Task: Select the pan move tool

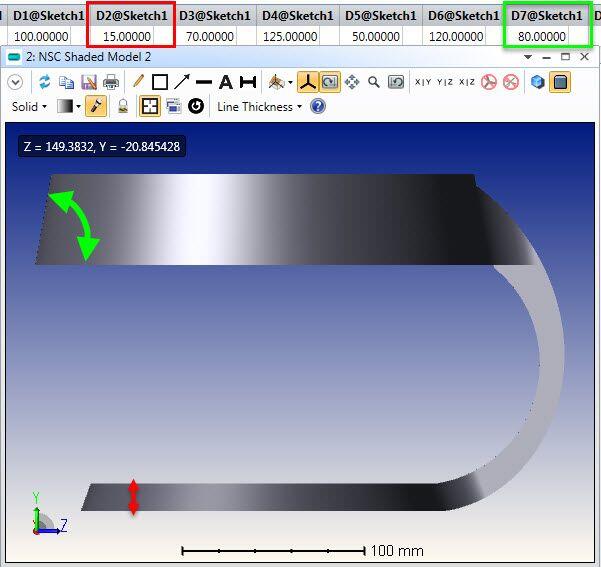Action: pyautogui.click(x=352, y=82)
